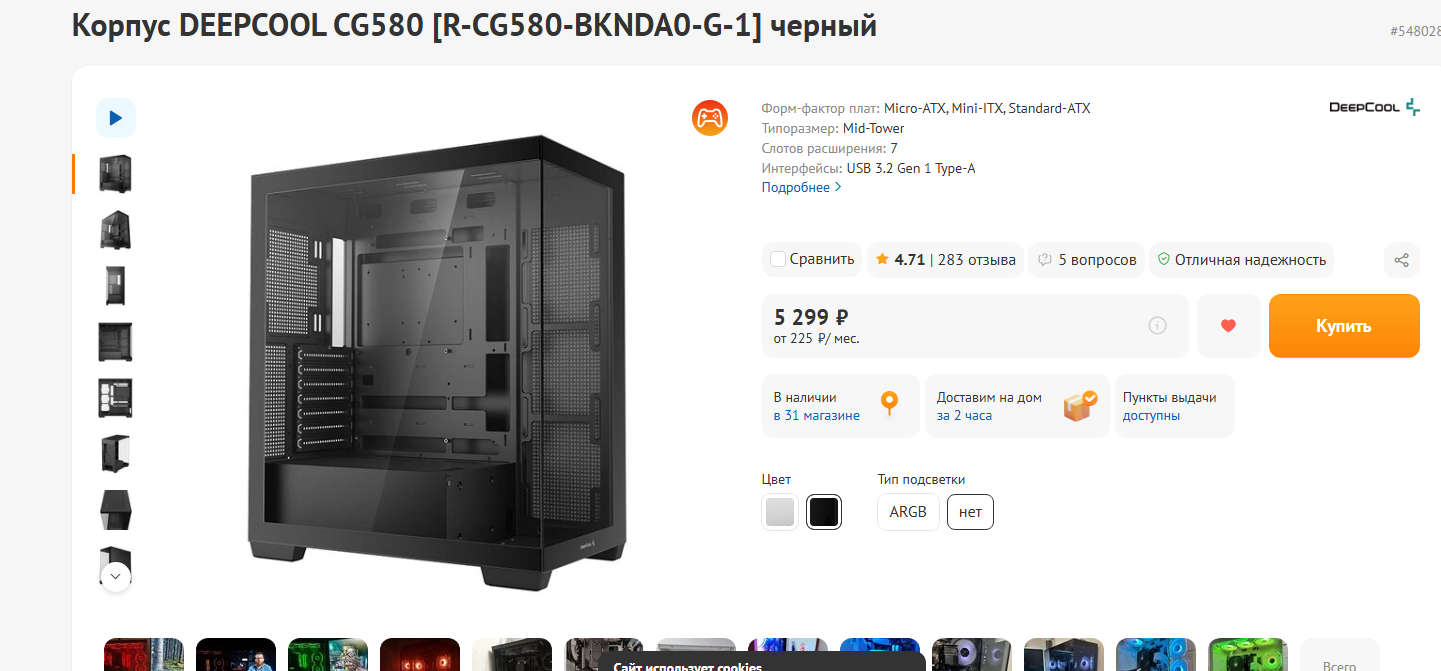
Task: Expand thumbnail list with down chevron
Action: point(116,576)
